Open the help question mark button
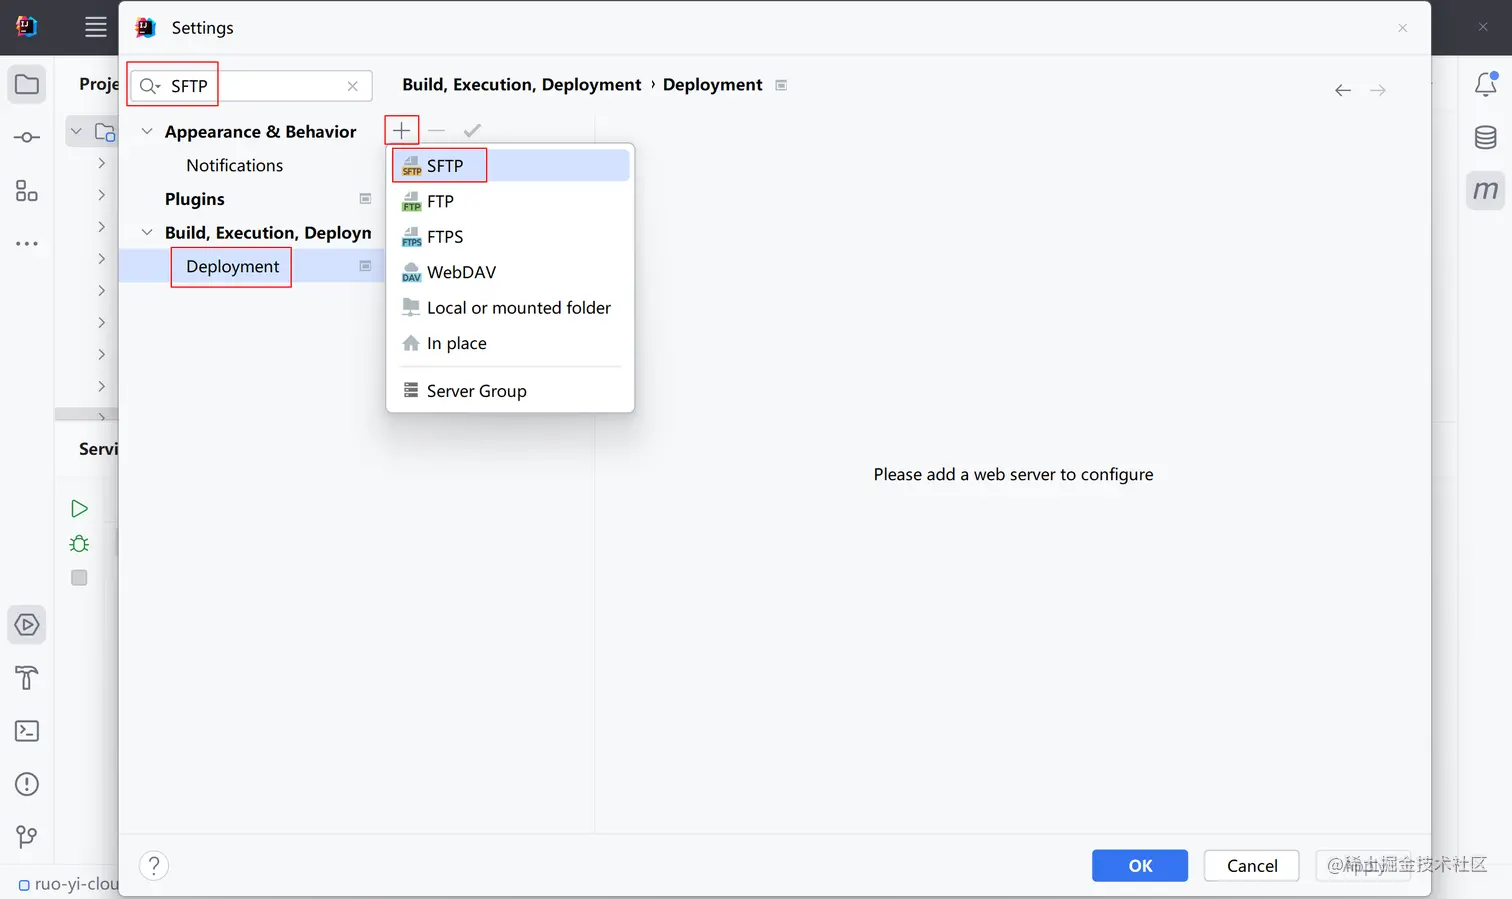Viewport: 1512px width, 899px height. click(x=154, y=865)
